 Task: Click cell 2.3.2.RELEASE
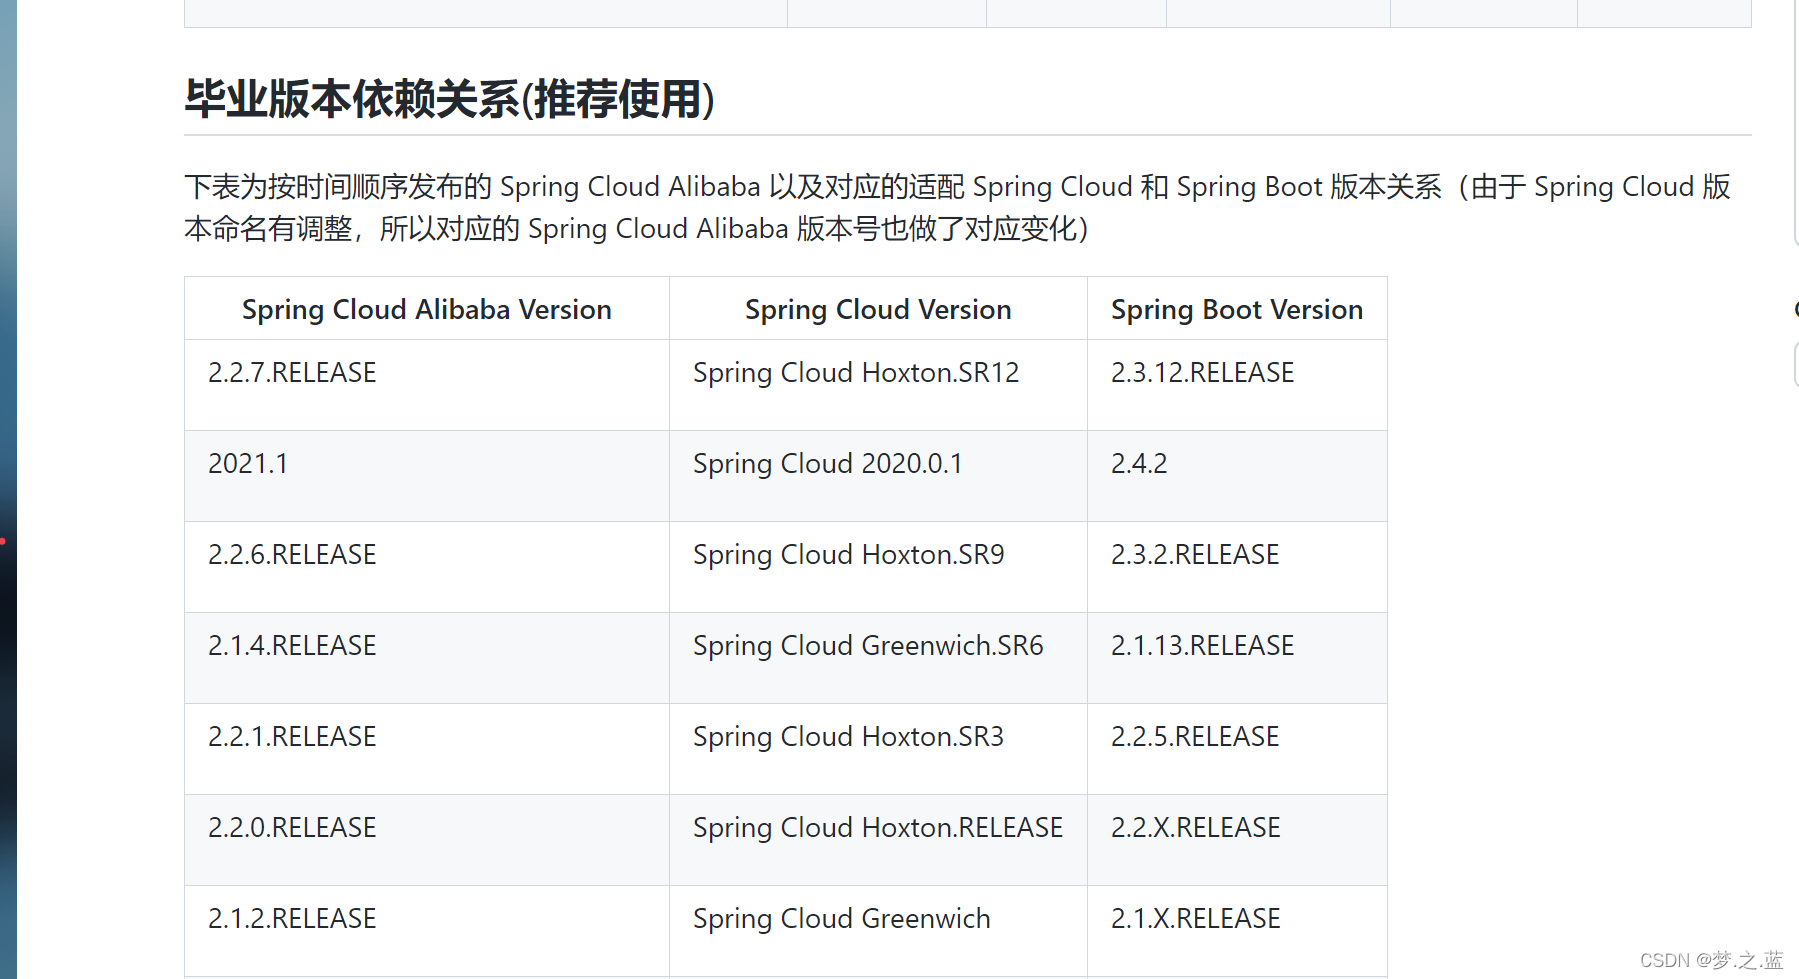1237,567
